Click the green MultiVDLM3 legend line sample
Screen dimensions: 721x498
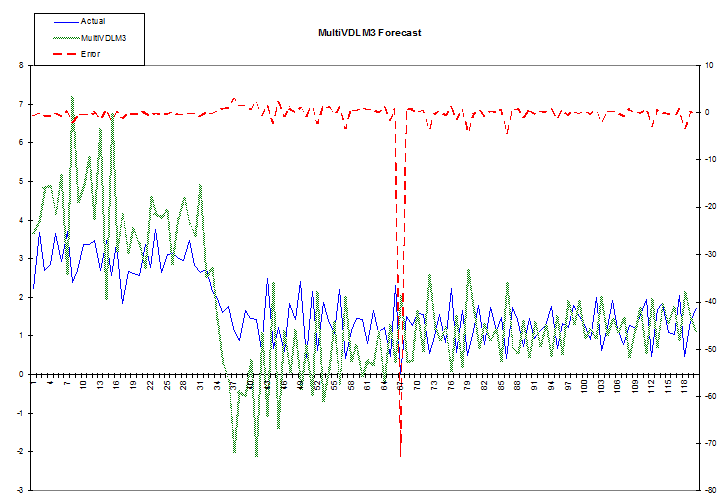click(66, 38)
